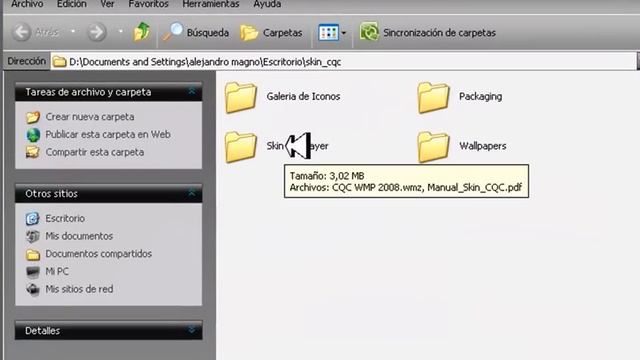Click Publicar esta carpeta en Web
Image resolution: width=640 pixels, height=360 pixels.
coord(108,134)
